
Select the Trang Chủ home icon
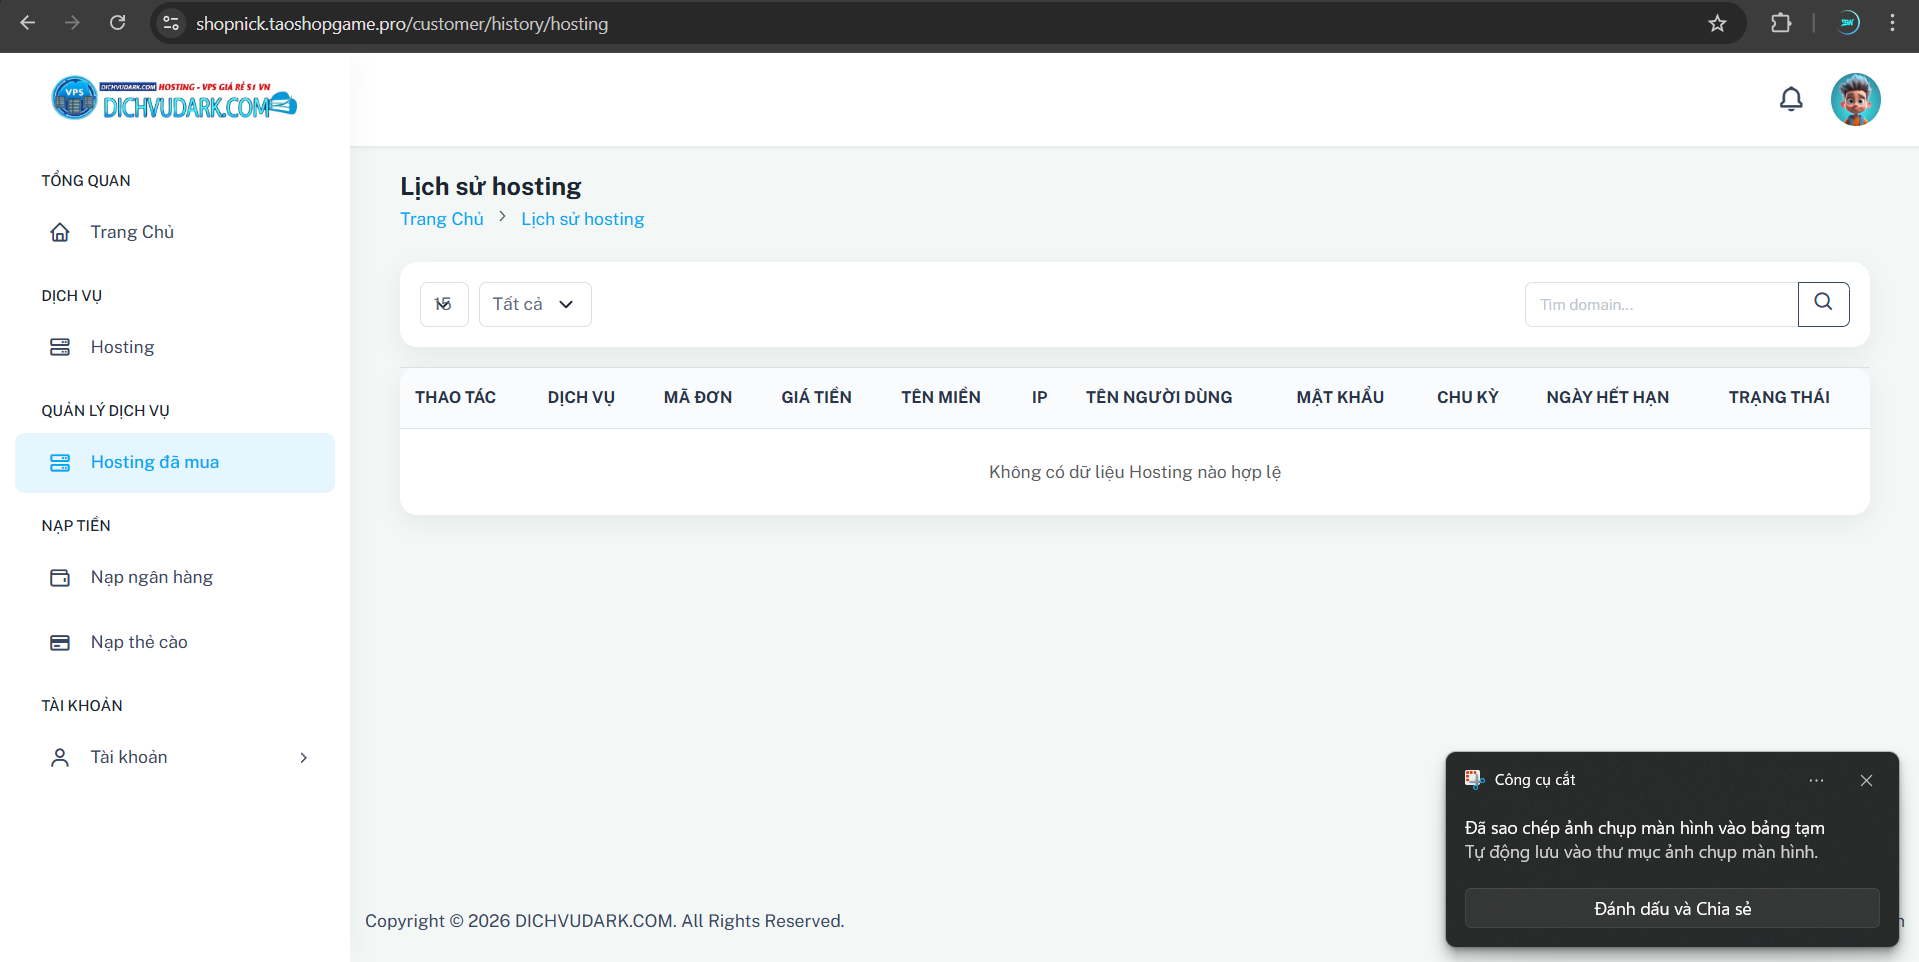(60, 231)
